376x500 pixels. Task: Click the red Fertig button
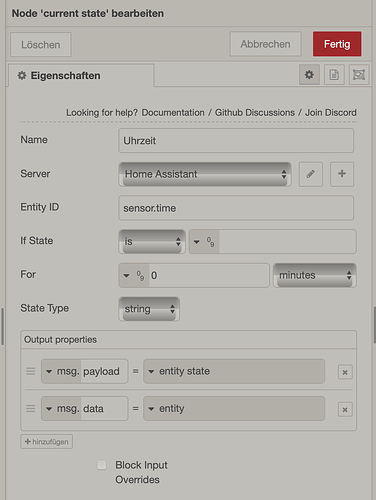(x=337, y=44)
